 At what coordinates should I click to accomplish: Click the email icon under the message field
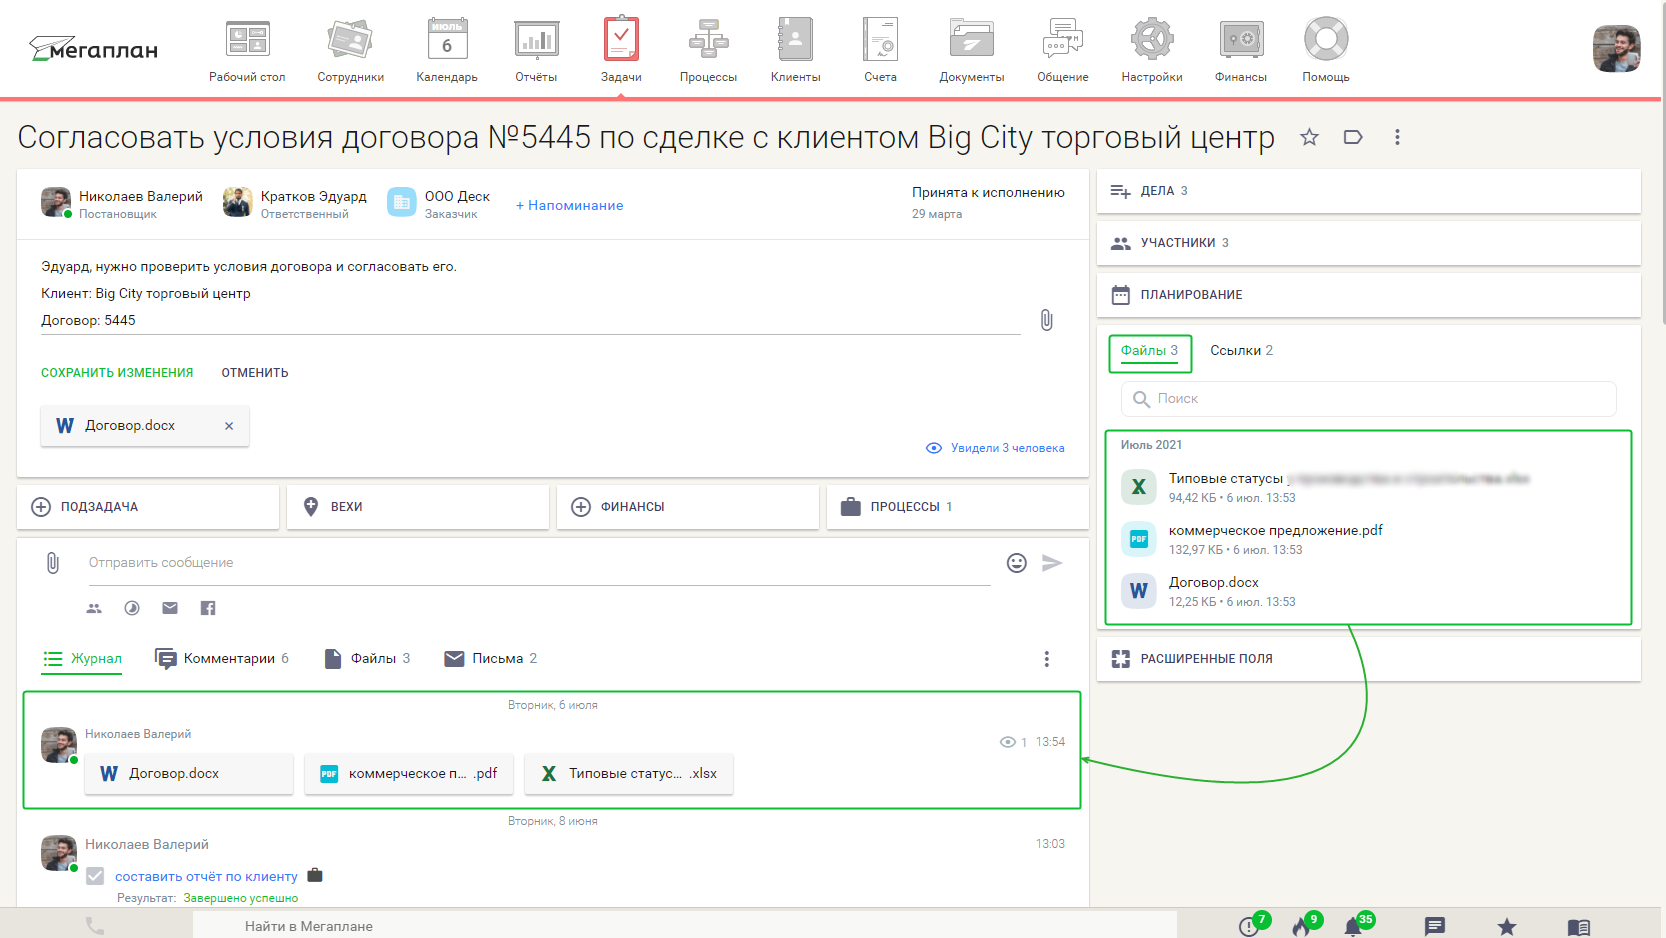170,608
